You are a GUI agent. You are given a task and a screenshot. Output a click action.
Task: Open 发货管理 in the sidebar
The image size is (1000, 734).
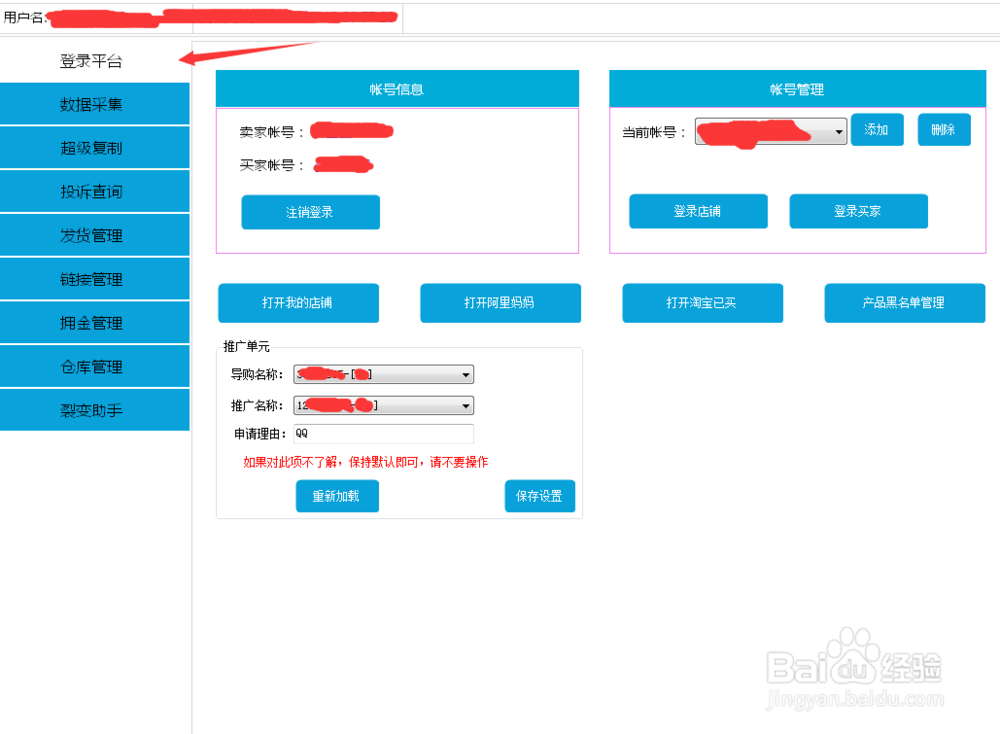point(95,235)
